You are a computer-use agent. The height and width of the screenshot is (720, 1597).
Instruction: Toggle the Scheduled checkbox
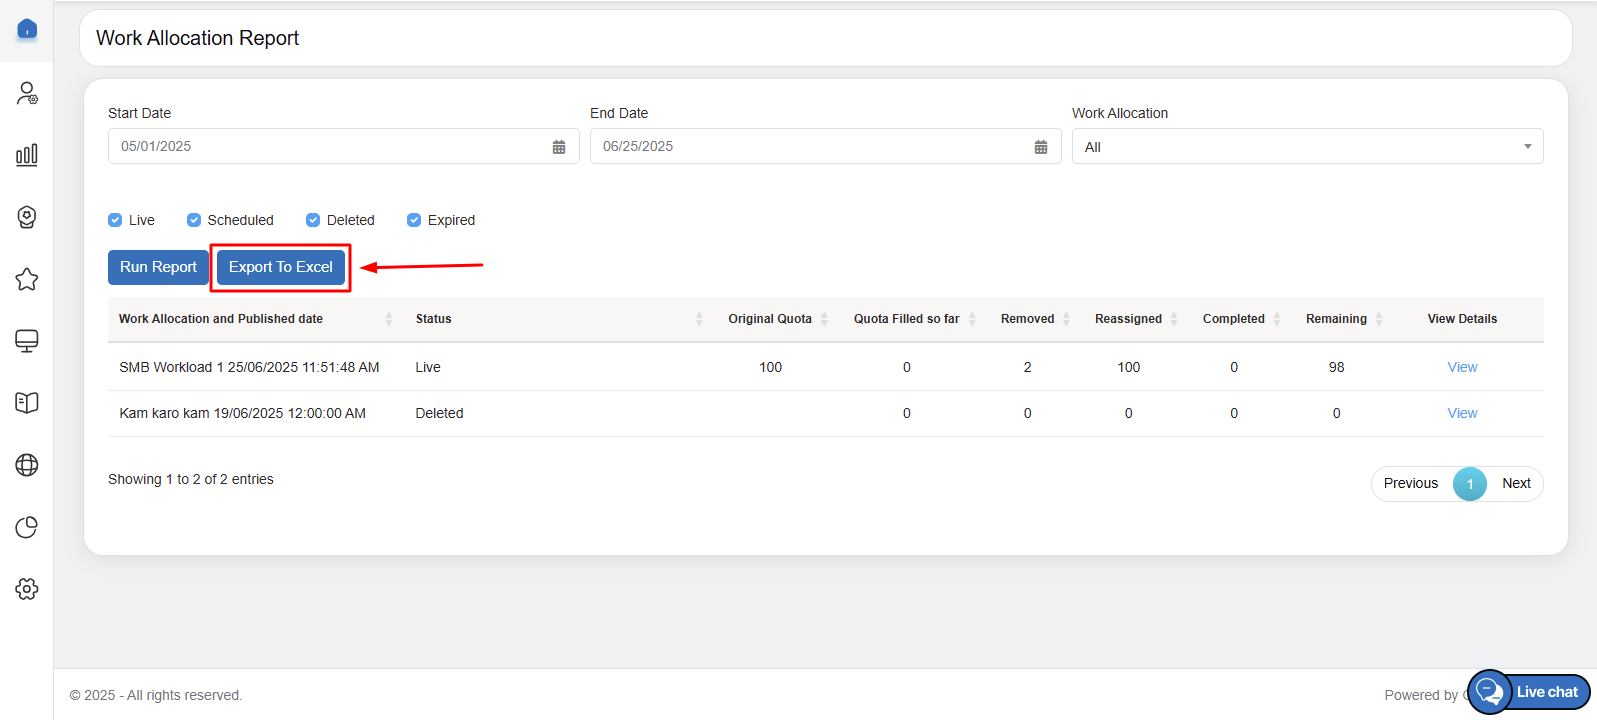coord(194,220)
